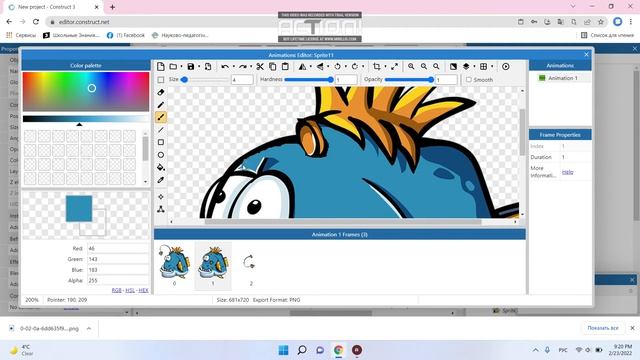Enable the Smooth checkbox
The height and width of the screenshot is (360, 640).
[x=469, y=80]
